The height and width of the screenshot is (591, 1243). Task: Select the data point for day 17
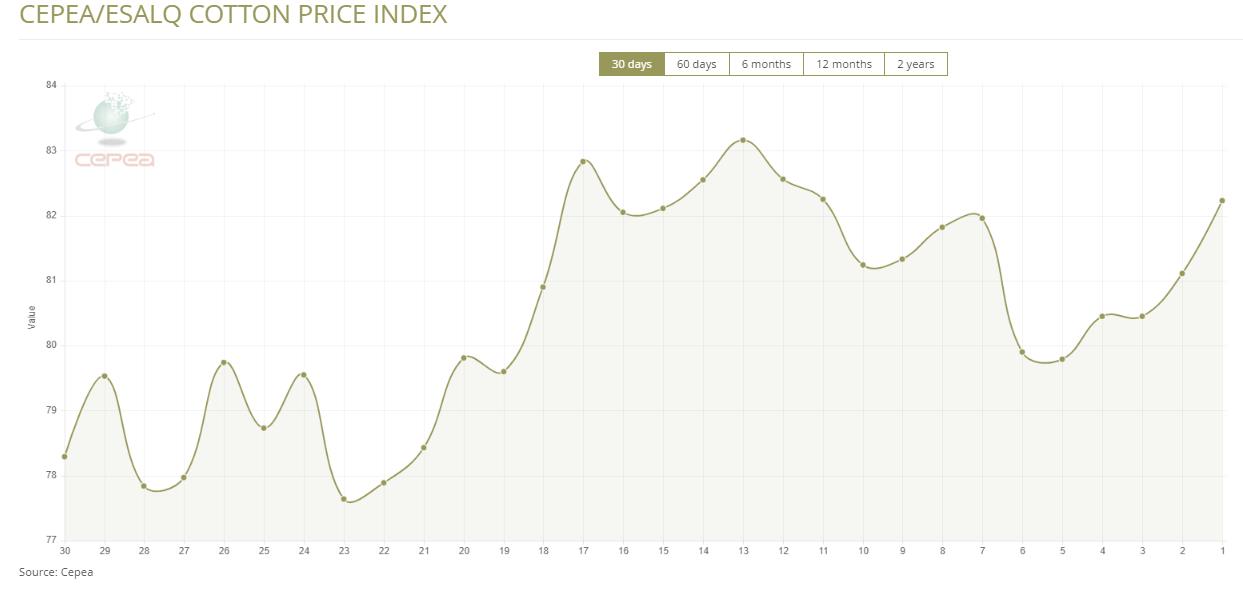point(583,161)
